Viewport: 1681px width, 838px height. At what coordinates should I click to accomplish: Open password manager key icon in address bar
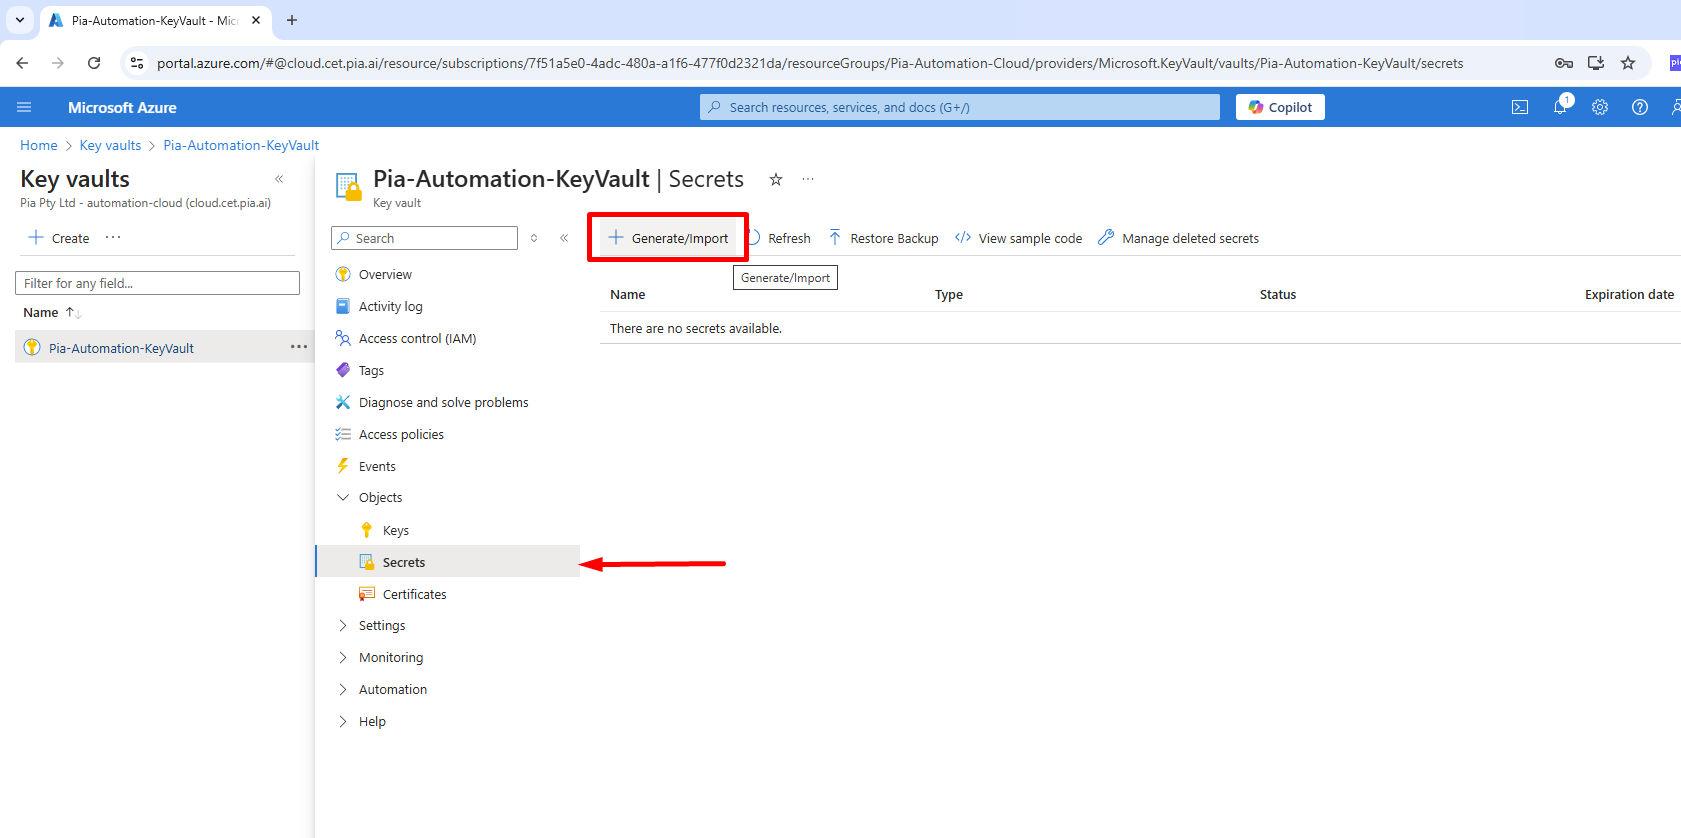click(x=1564, y=63)
